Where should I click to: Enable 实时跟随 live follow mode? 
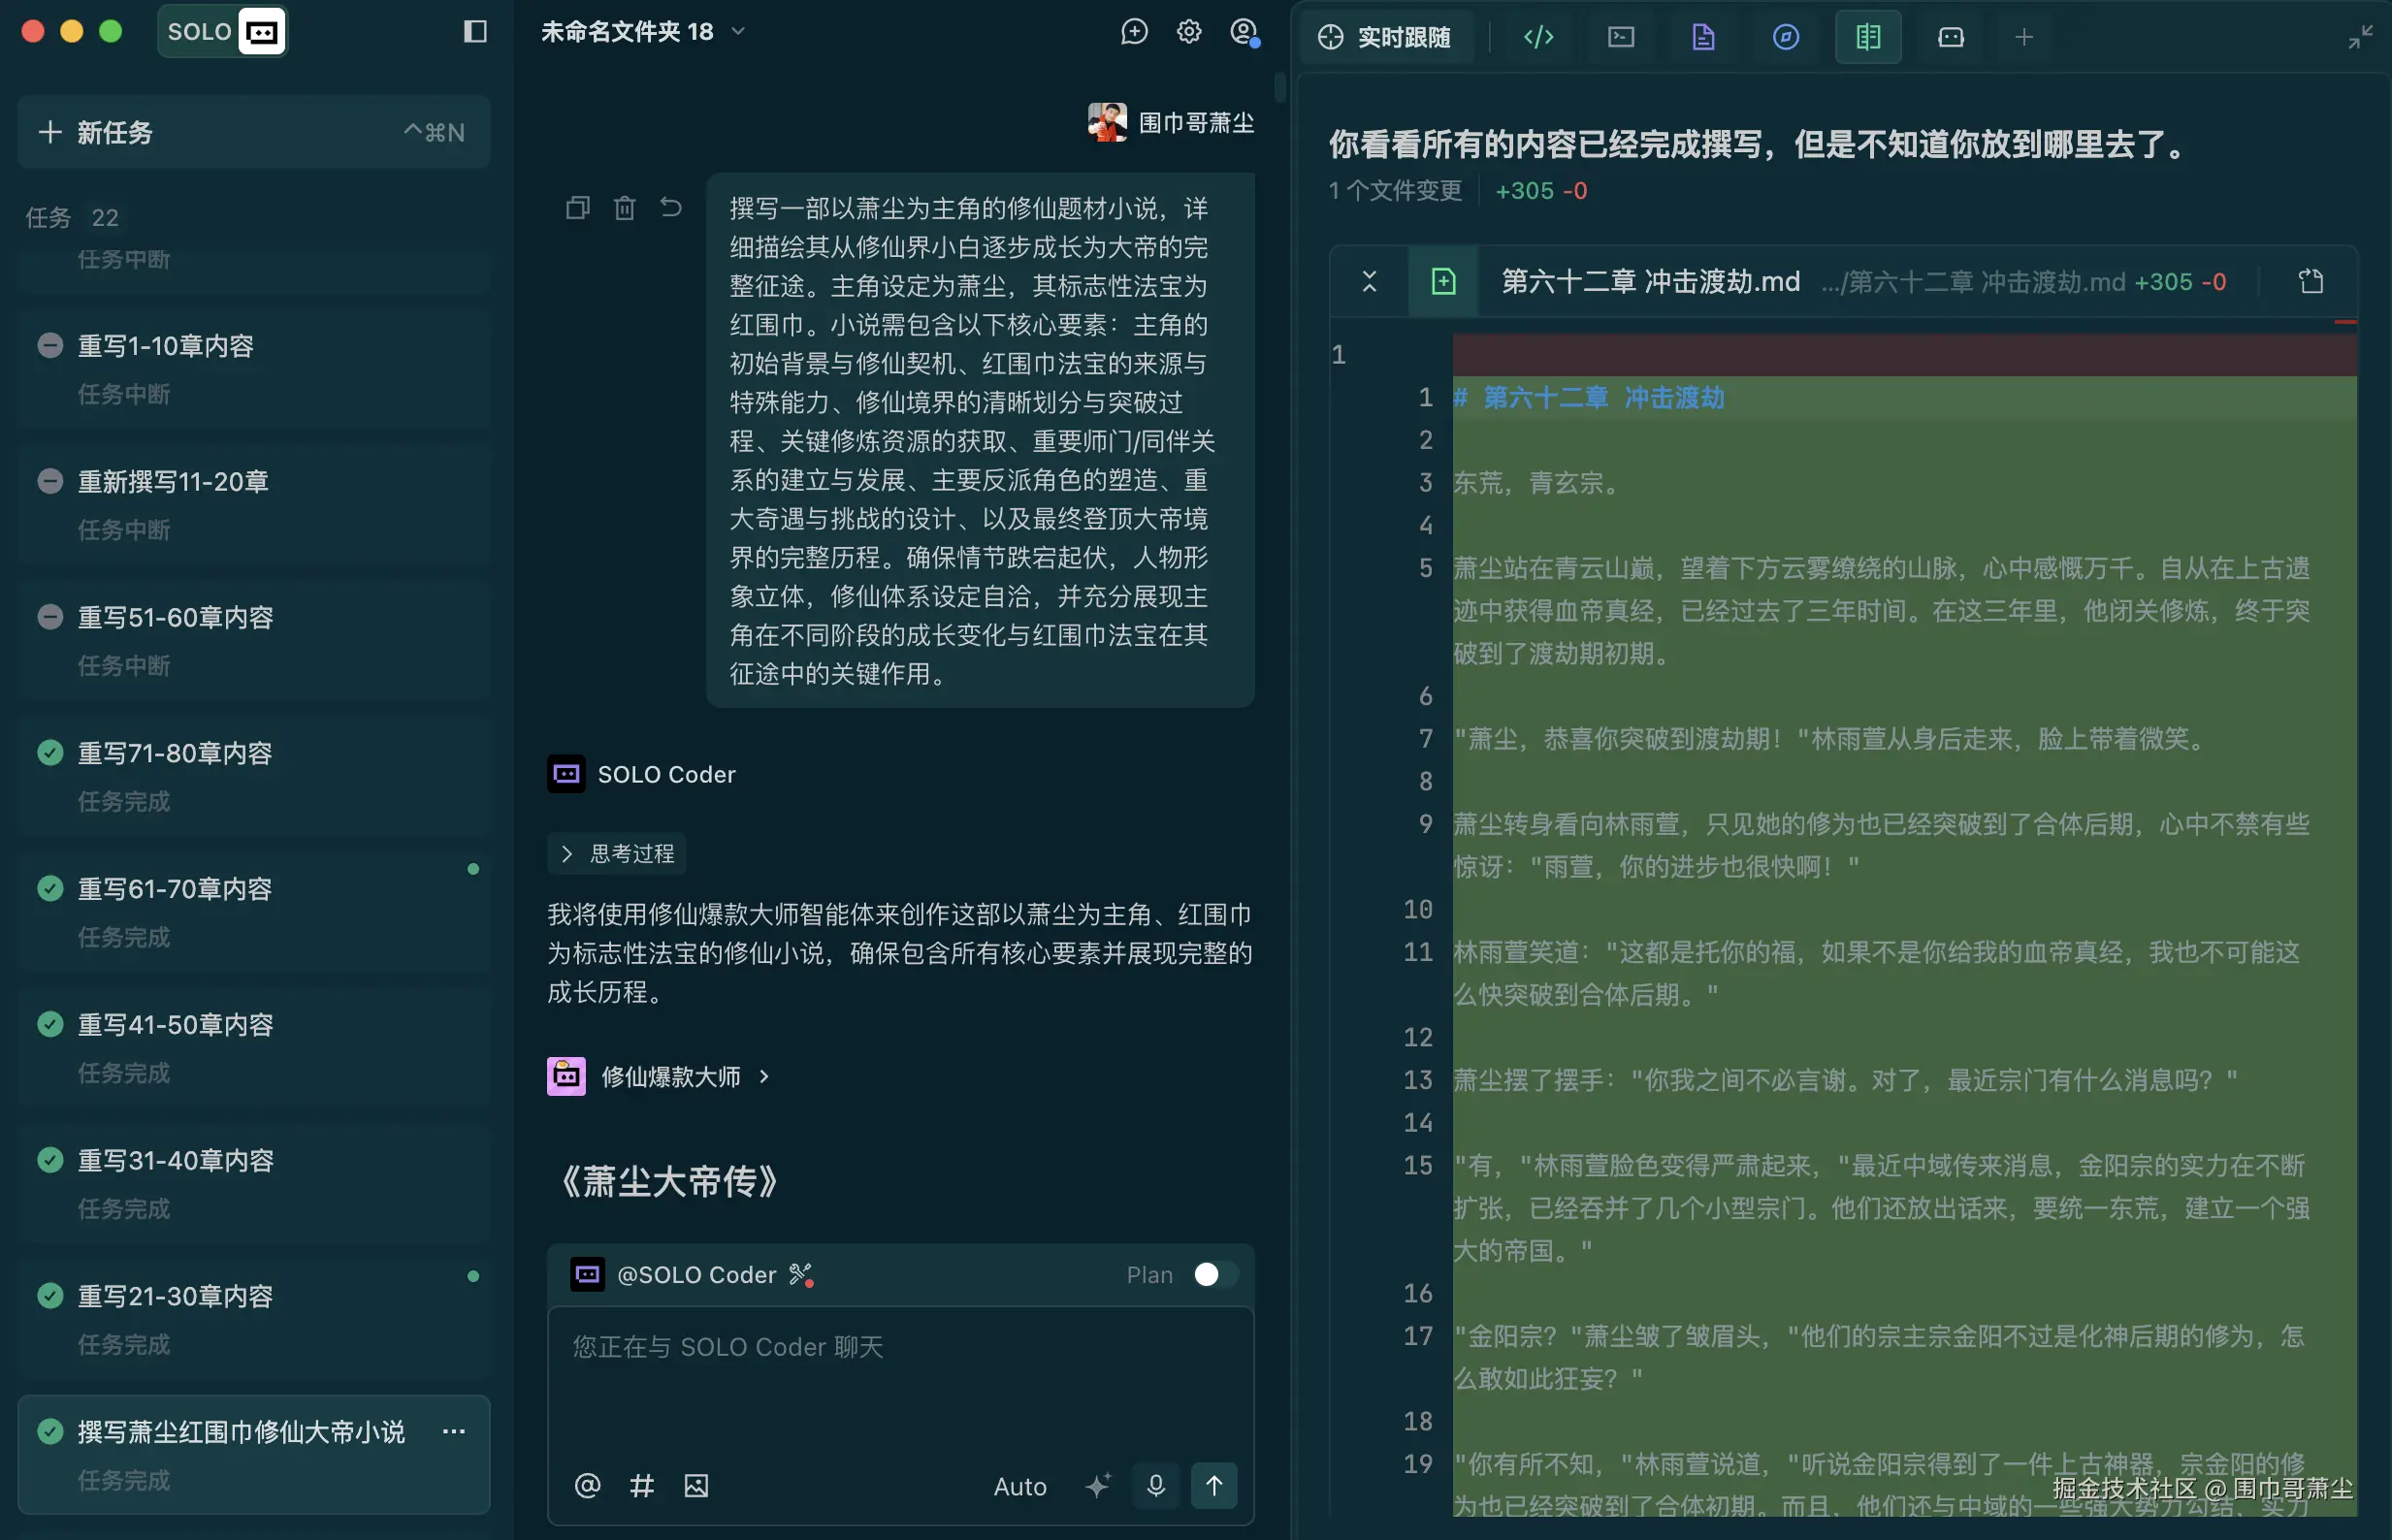[1388, 37]
